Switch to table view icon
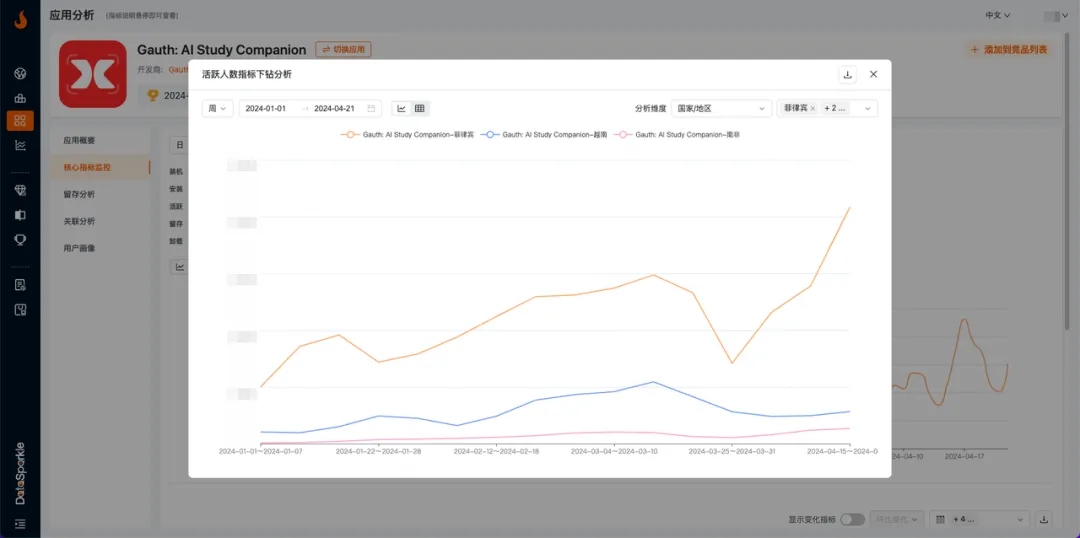Viewport: 1080px width, 538px height. pos(420,108)
